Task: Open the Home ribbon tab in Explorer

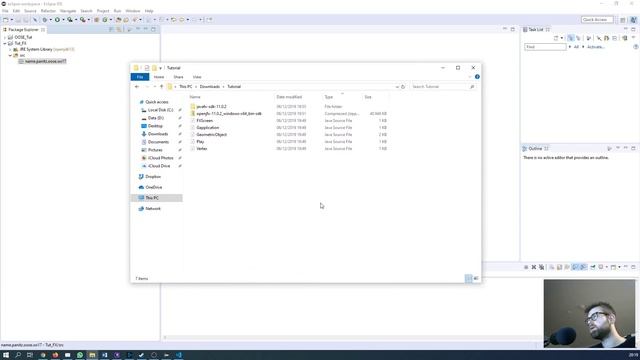Action: click(159, 77)
